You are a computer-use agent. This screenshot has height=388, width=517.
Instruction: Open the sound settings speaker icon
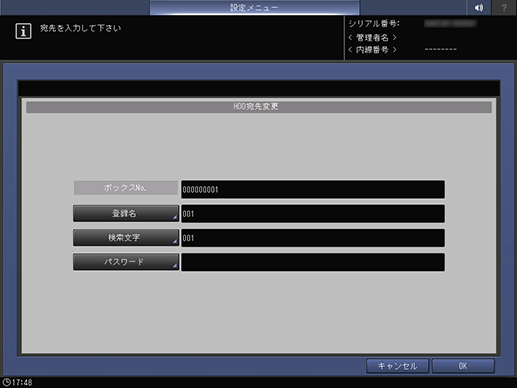[x=479, y=7]
